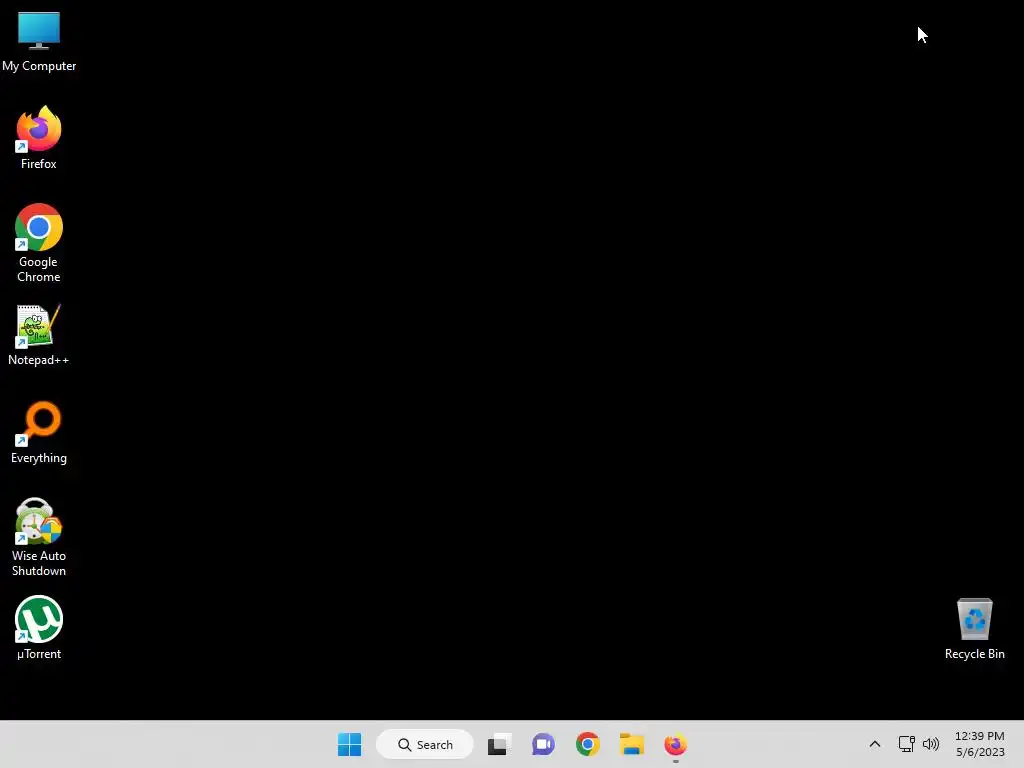Select the Google Chrome desktop shortcut
The height and width of the screenshot is (768, 1024).
coord(39,243)
